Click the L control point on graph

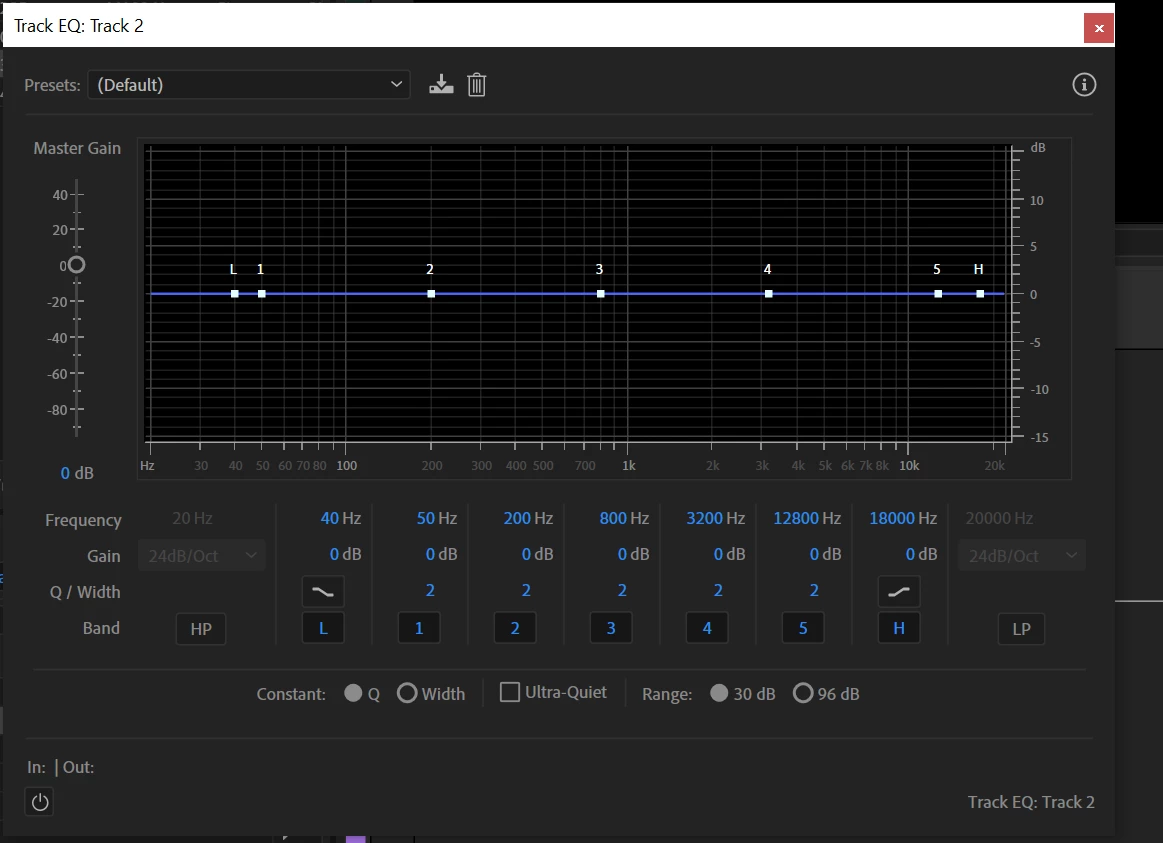pos(234,294)
